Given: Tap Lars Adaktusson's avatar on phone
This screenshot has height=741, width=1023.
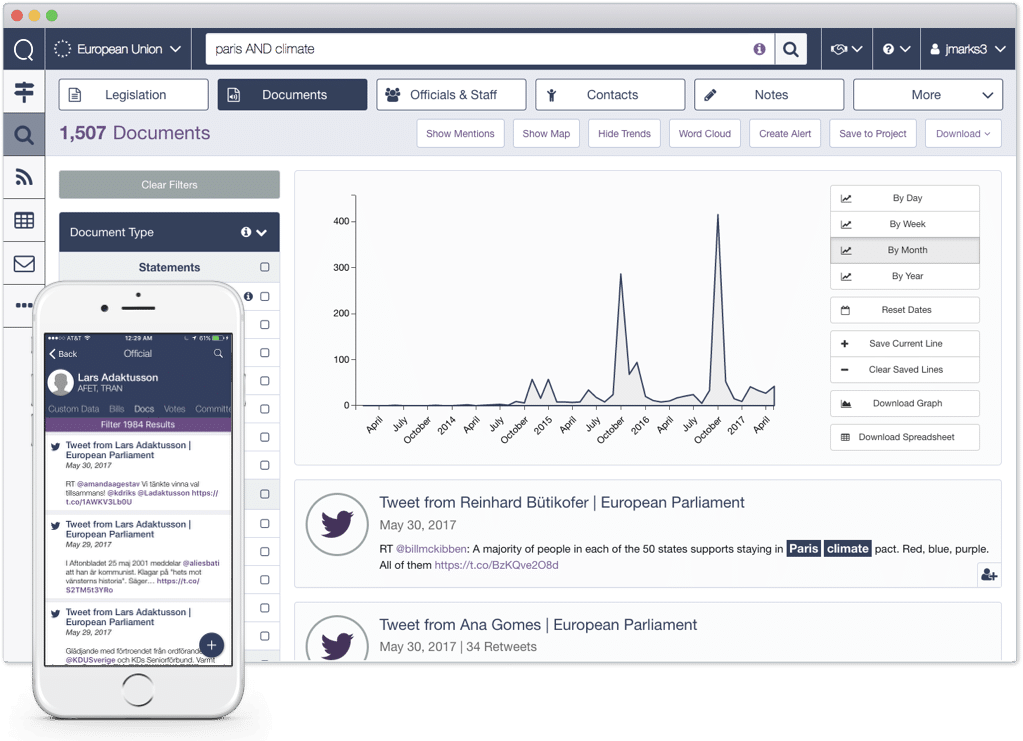Looking at the screenshot, I should pos(61,382).
